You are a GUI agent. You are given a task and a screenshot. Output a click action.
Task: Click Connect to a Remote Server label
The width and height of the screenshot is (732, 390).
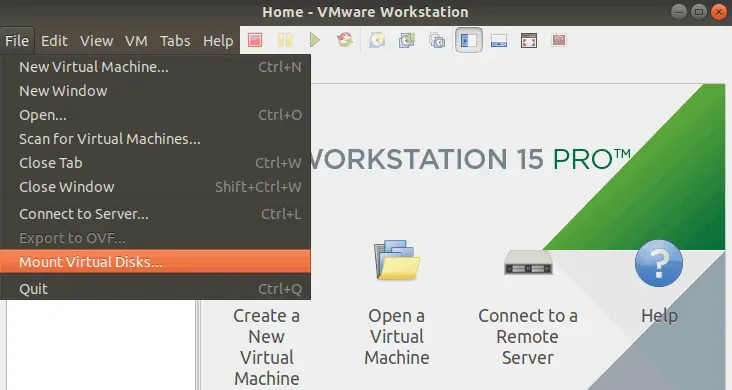pyautogui.click(x=528, y=337)
